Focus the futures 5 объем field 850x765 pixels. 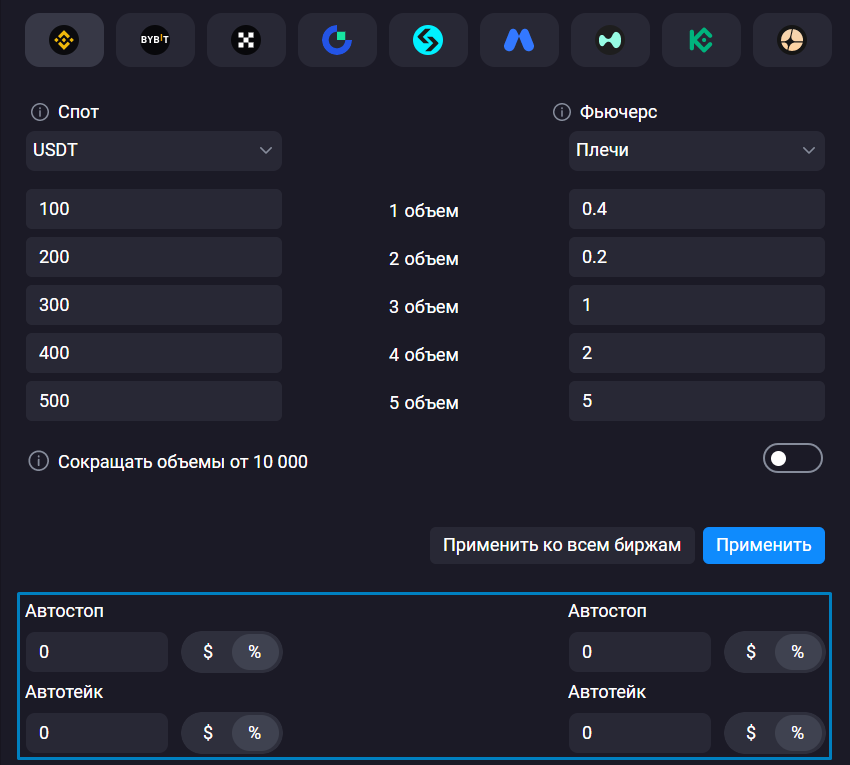pos(697,401)
